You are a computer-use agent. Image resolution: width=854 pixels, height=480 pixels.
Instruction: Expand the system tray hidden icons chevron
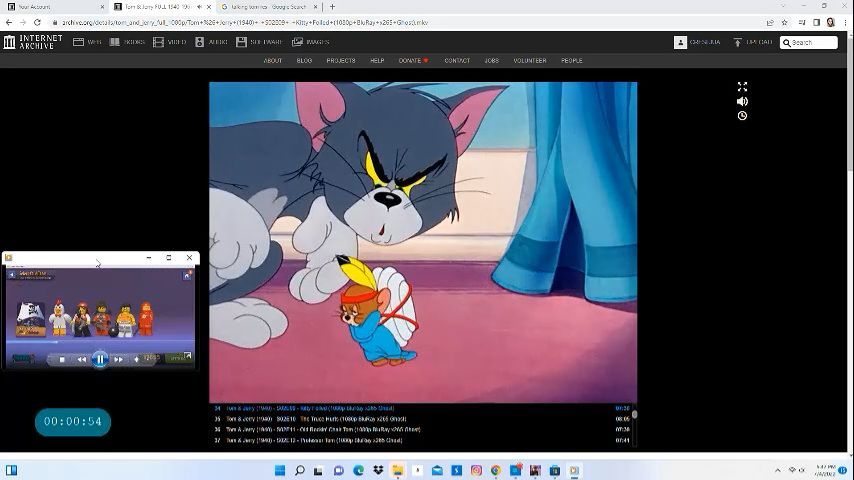pyautogui.click(x=778, y=470)
